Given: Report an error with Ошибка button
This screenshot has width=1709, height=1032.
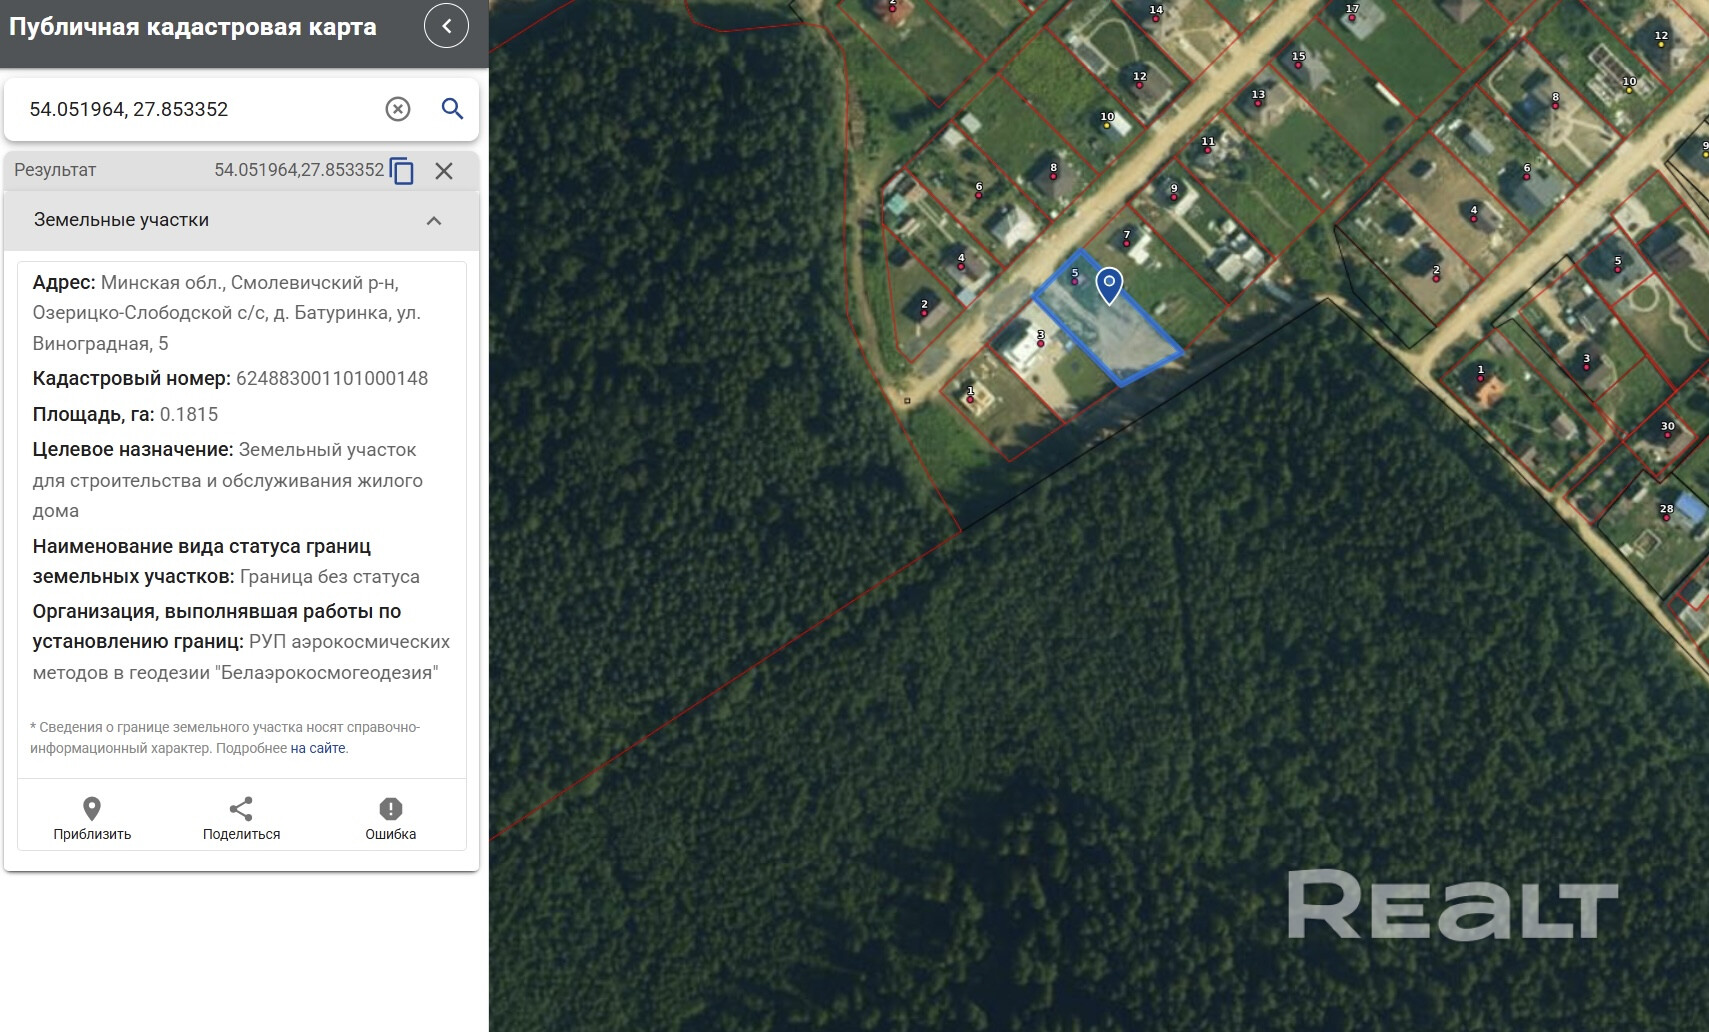Looking at the screenshot, I should [390, 818].
